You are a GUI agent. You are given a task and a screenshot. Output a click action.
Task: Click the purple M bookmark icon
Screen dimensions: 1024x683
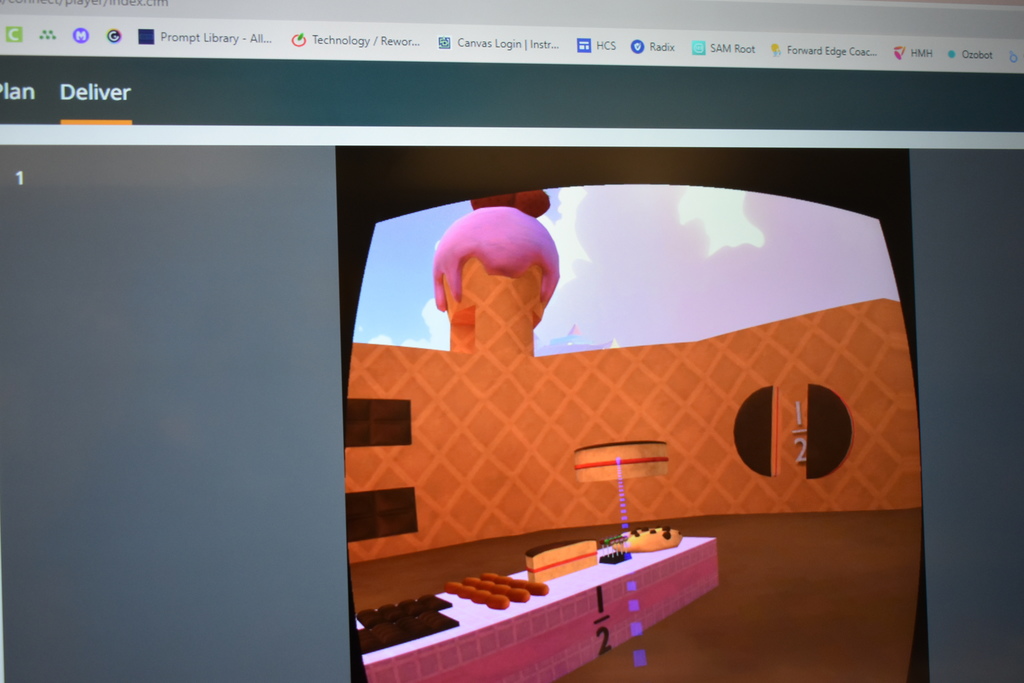tap(81, 35)
